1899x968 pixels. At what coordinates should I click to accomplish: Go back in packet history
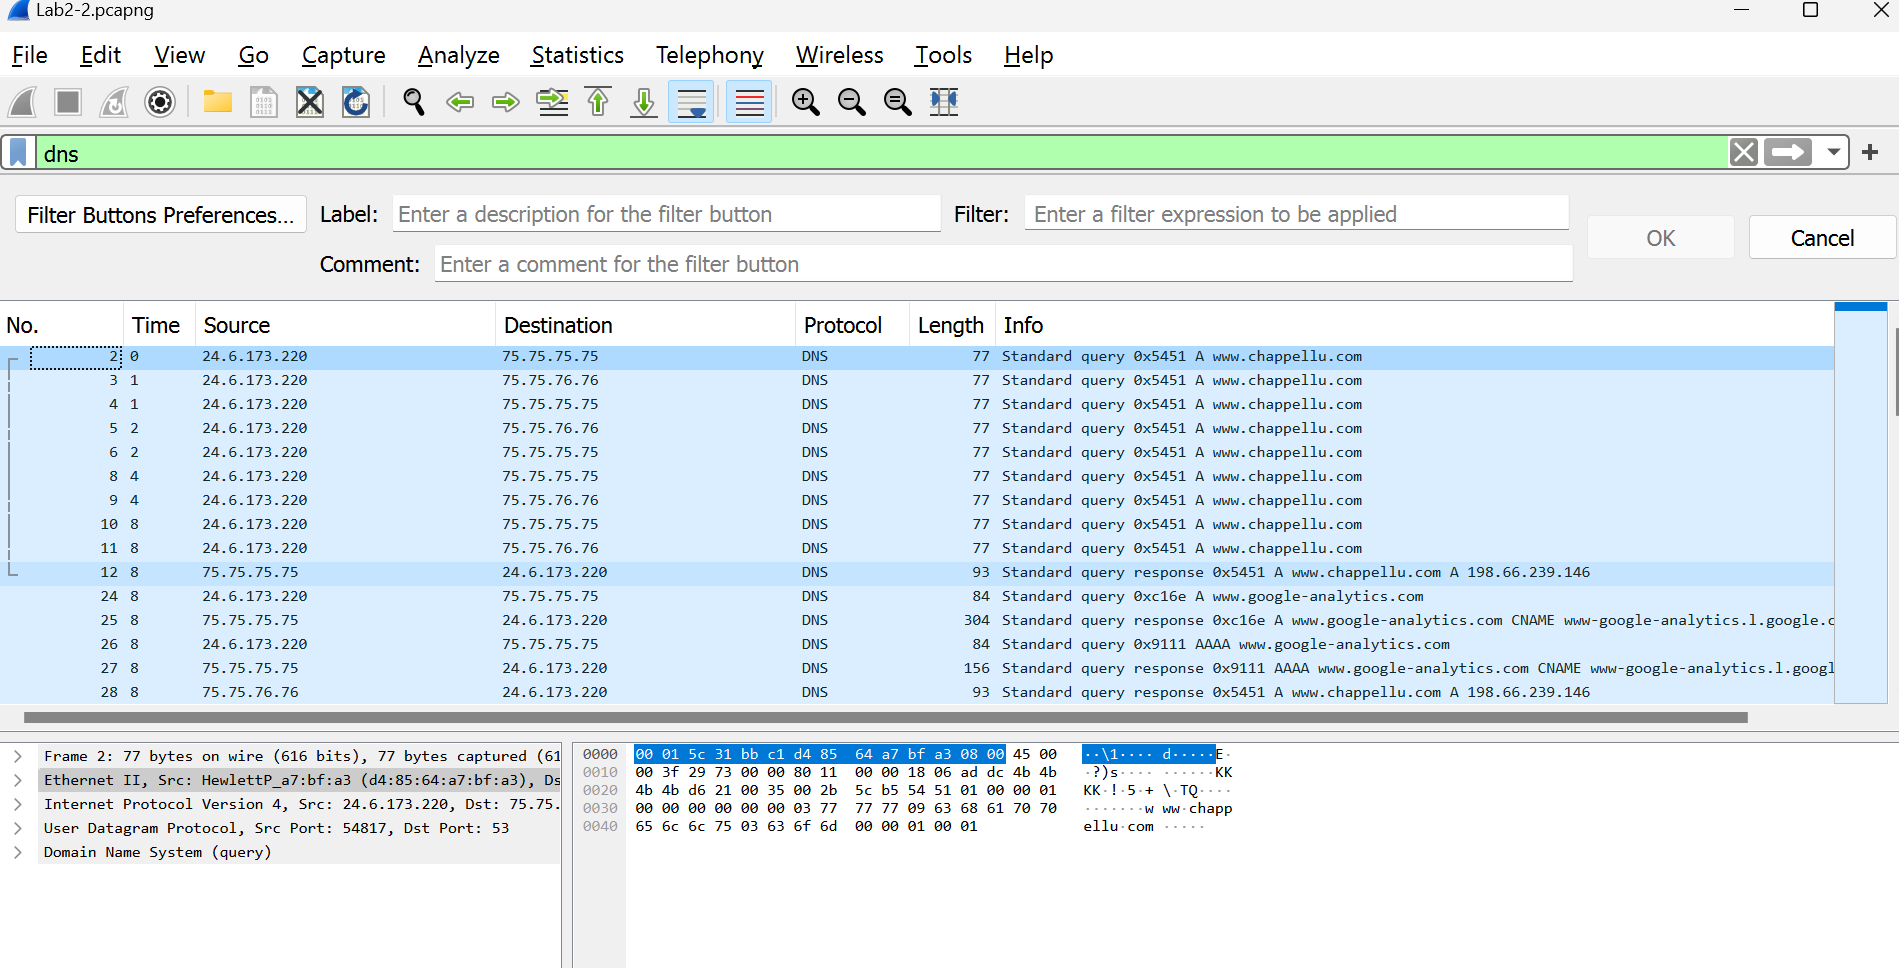[460, 102]
